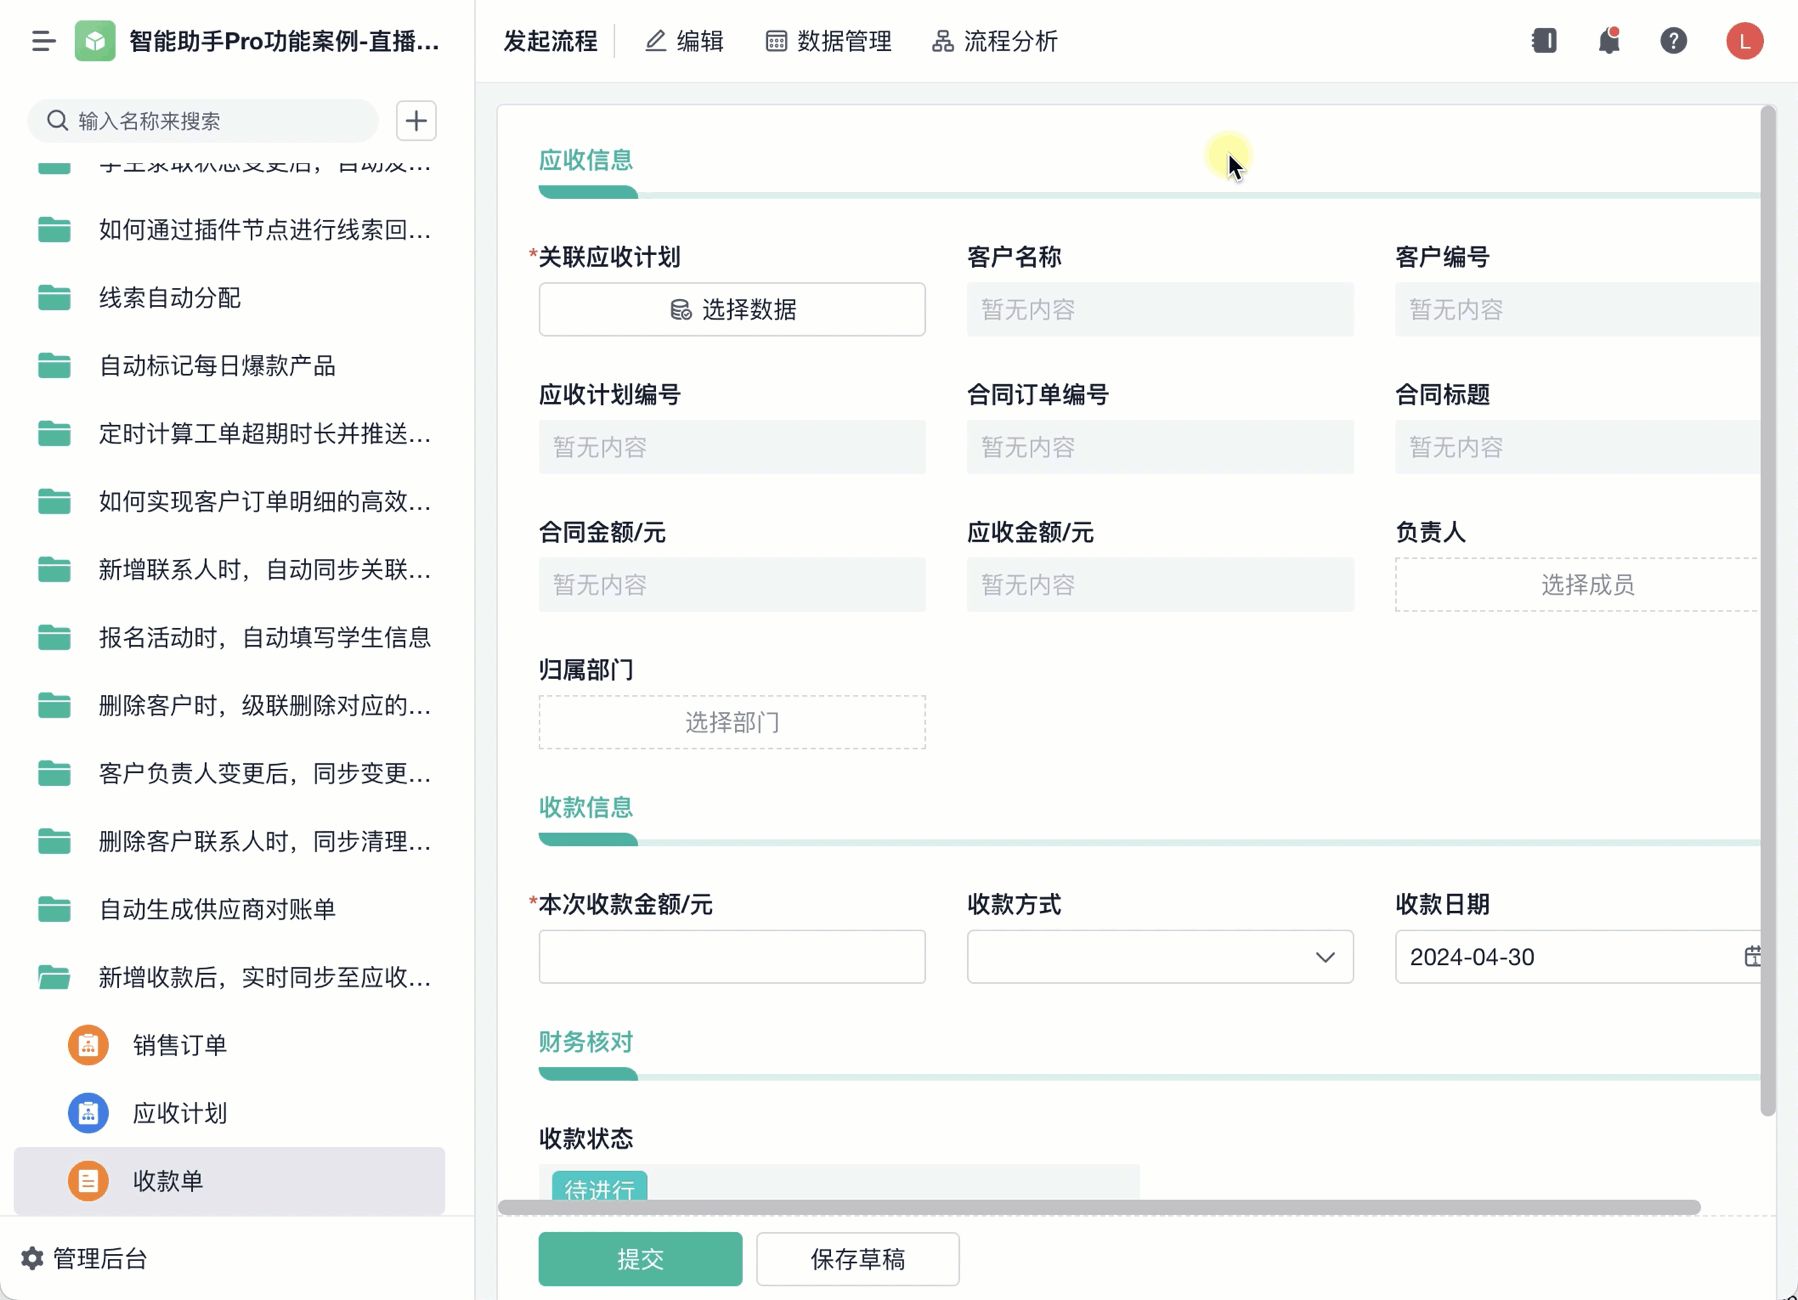Click the 待进行 status tag
Viewport: 1798px width, 1300px height.
click(x=599, y=1186)
